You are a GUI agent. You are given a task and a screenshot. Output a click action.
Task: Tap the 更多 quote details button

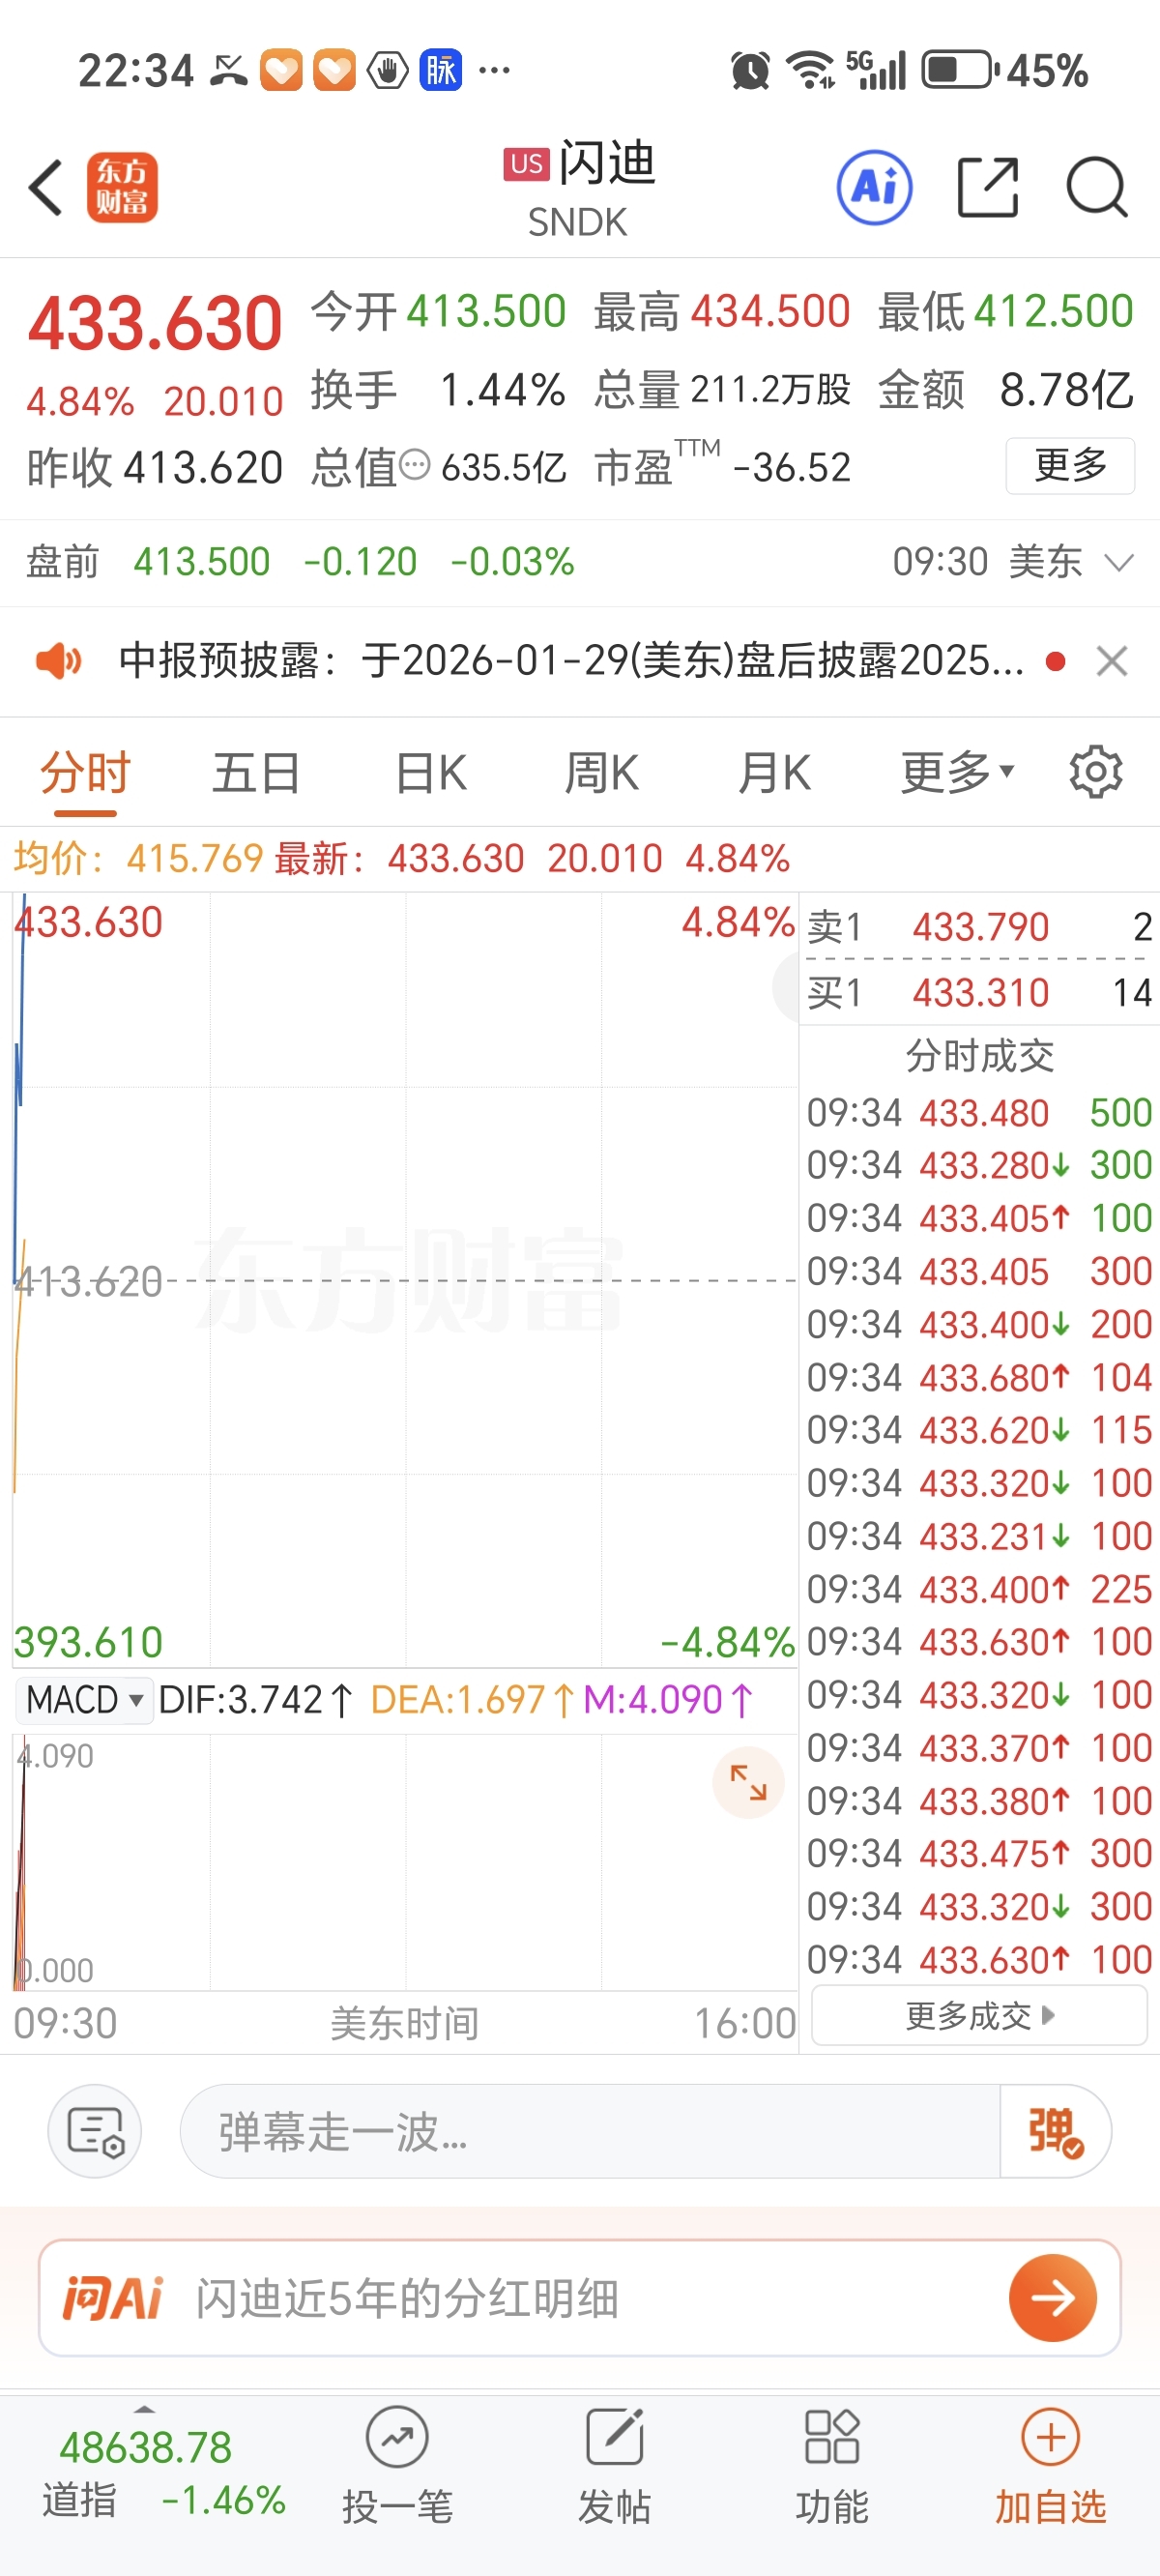tap(1069, 465)
